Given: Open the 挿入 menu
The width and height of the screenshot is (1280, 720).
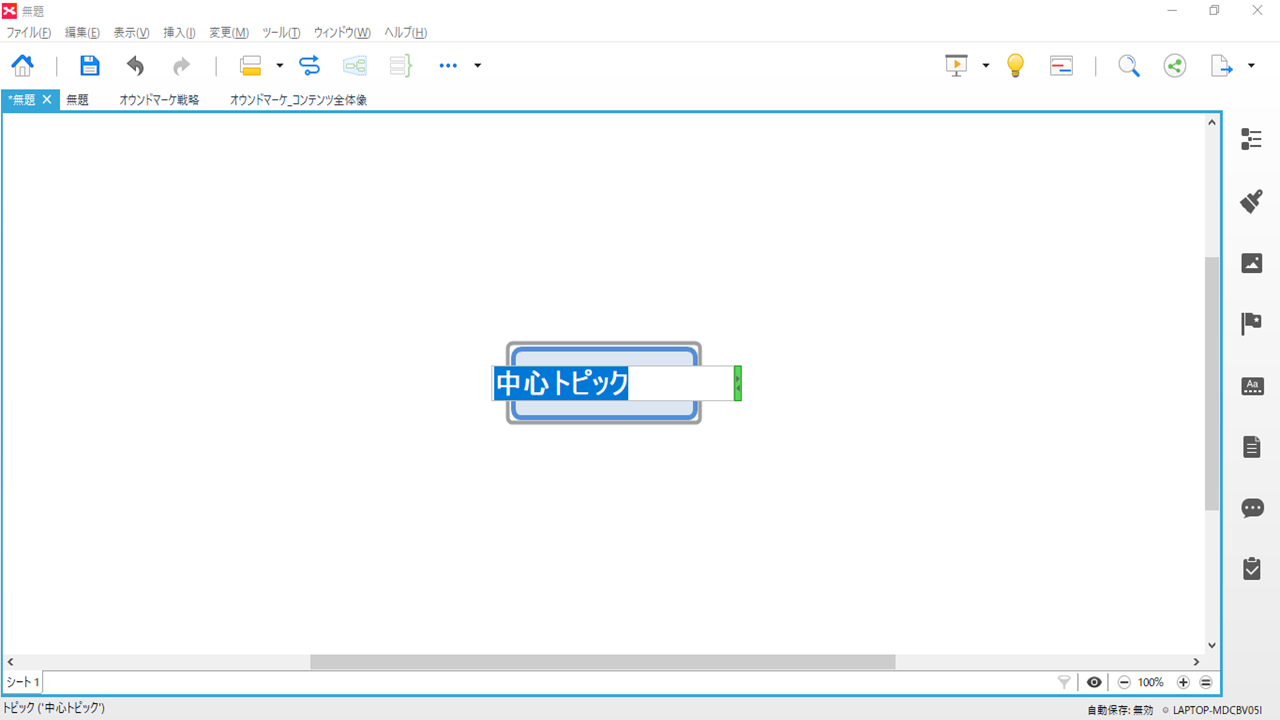Looking at the screenshot, I should click(x=179, y=33).
